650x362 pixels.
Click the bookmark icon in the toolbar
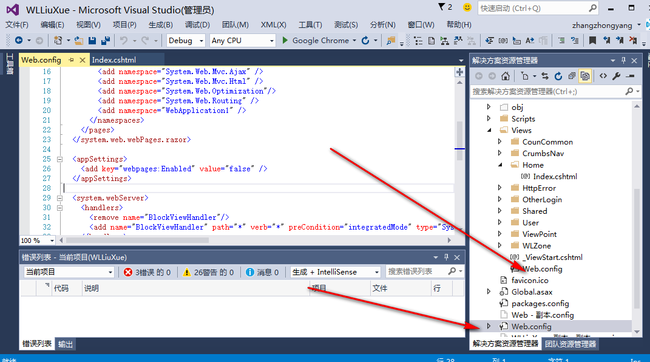pyautogui.click(x=592, y=40)
